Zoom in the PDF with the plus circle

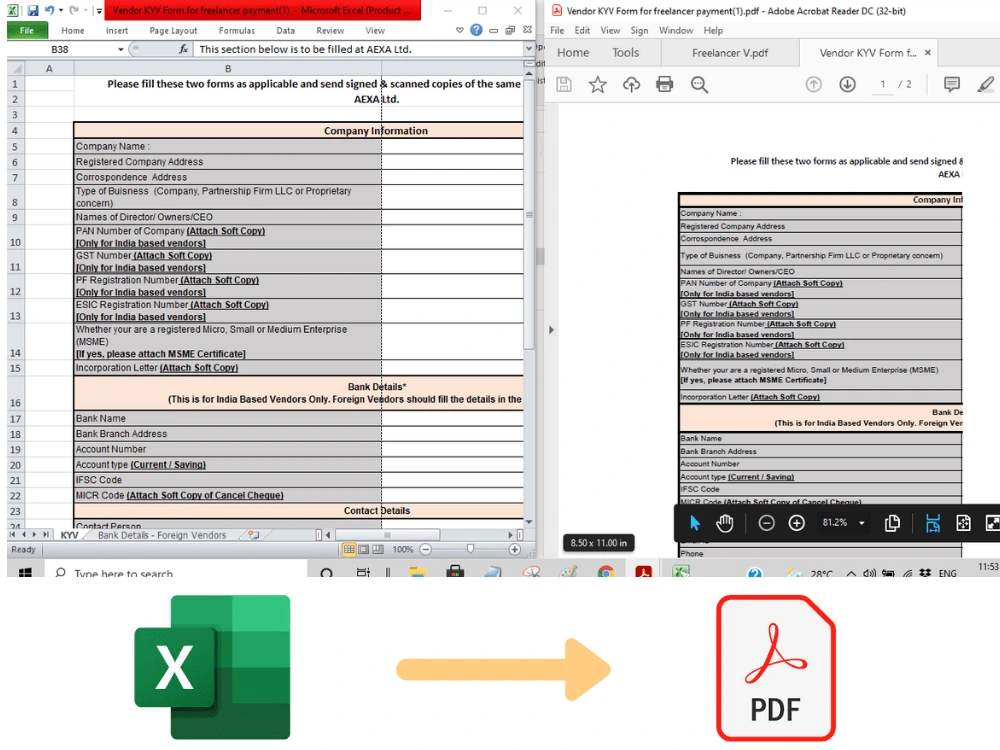click(x=796, y=523)
